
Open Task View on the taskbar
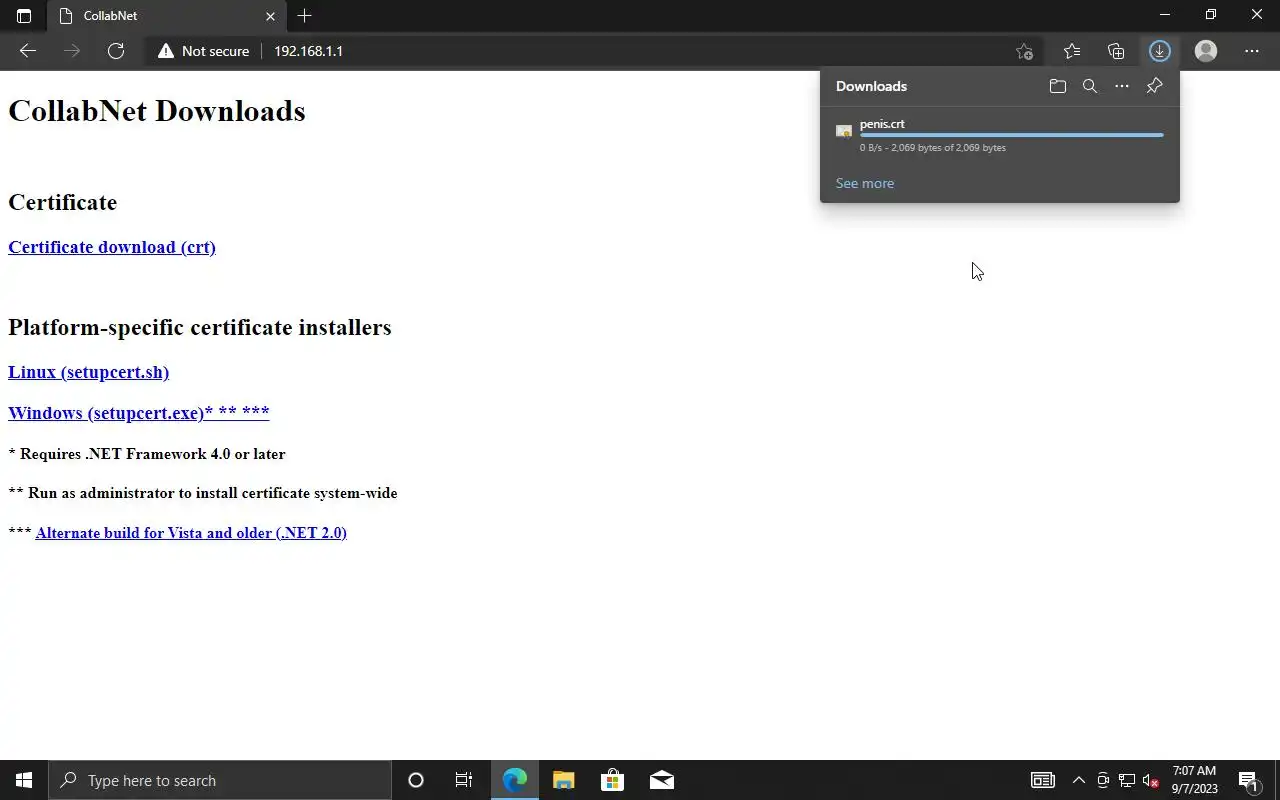click(x=464, y=780)
